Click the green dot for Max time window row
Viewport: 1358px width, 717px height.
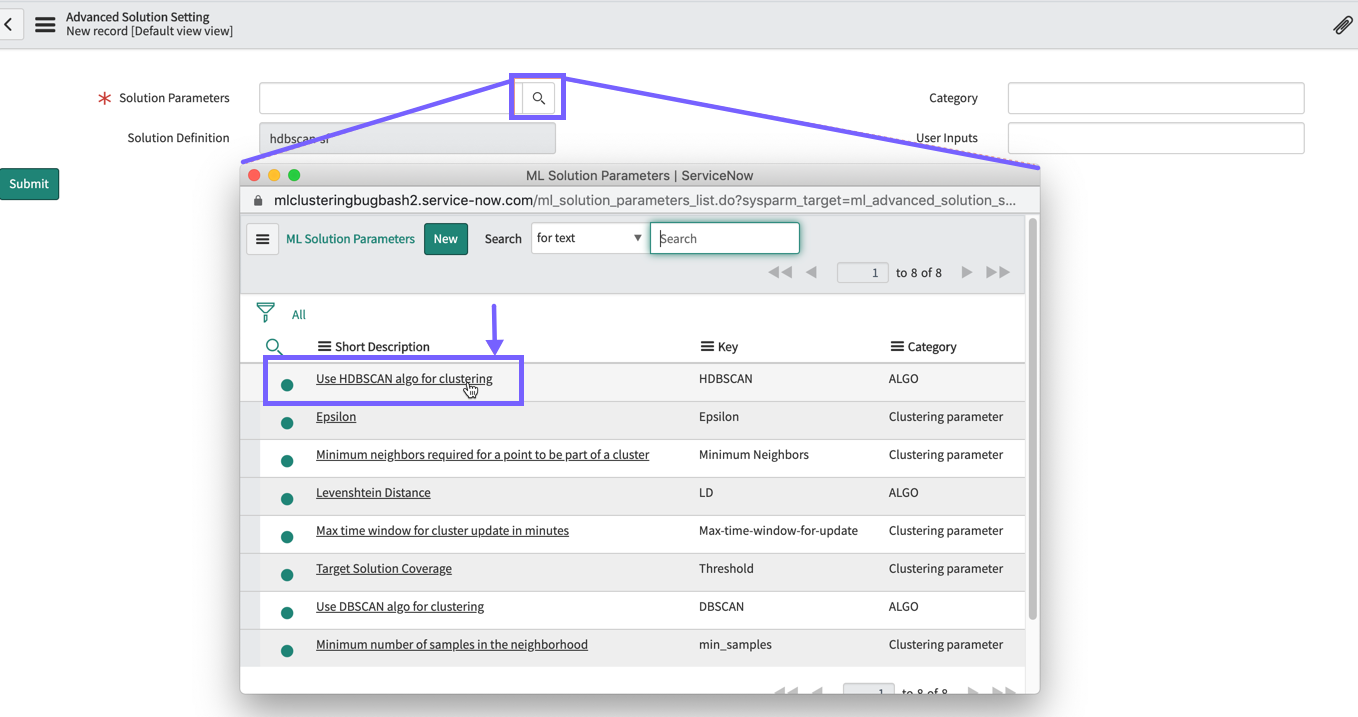(287, 537)
